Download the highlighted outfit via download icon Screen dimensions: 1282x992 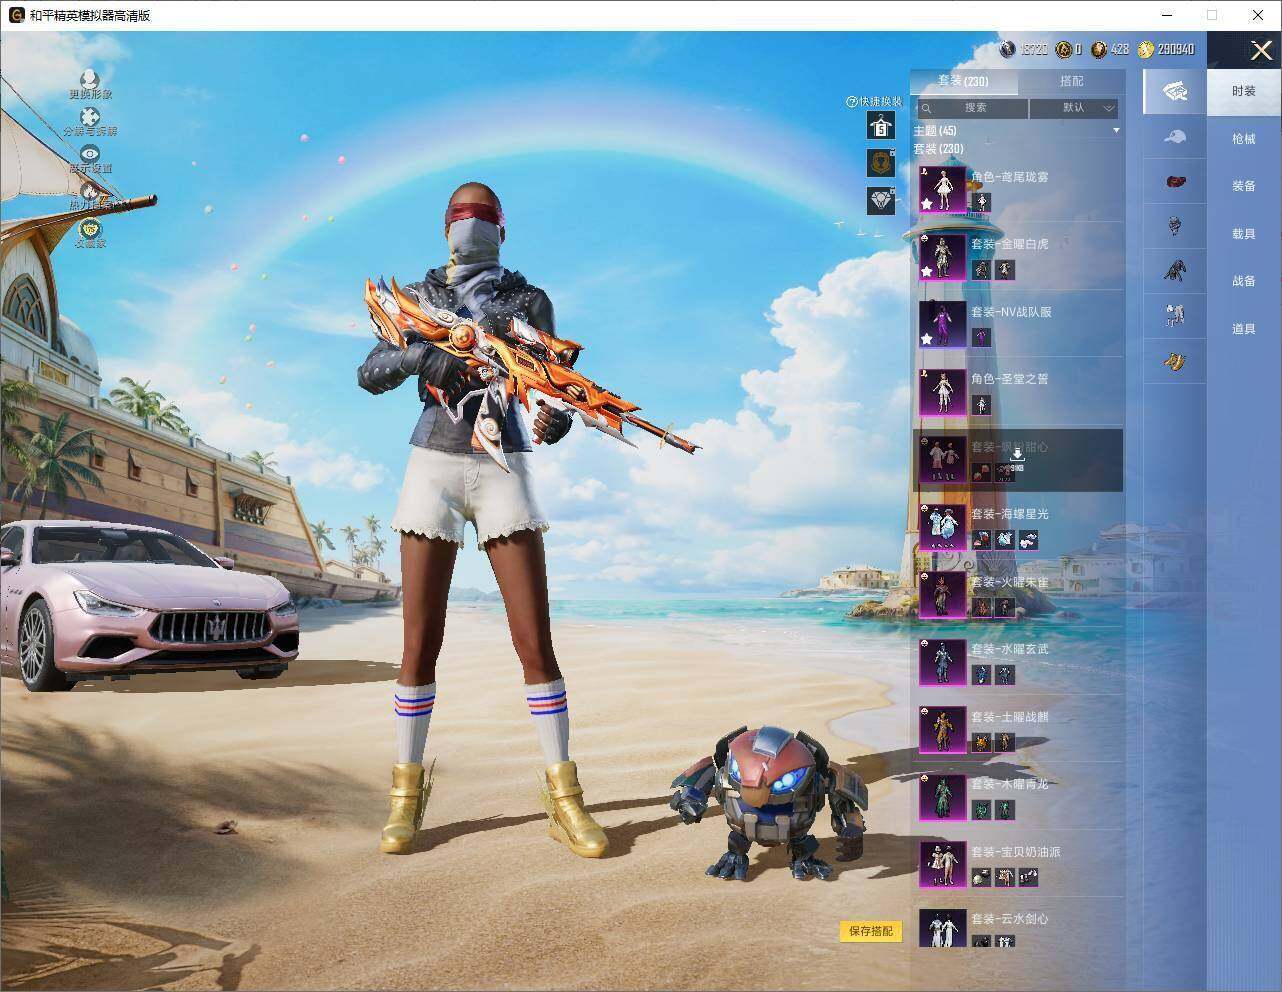(1016, 456)
